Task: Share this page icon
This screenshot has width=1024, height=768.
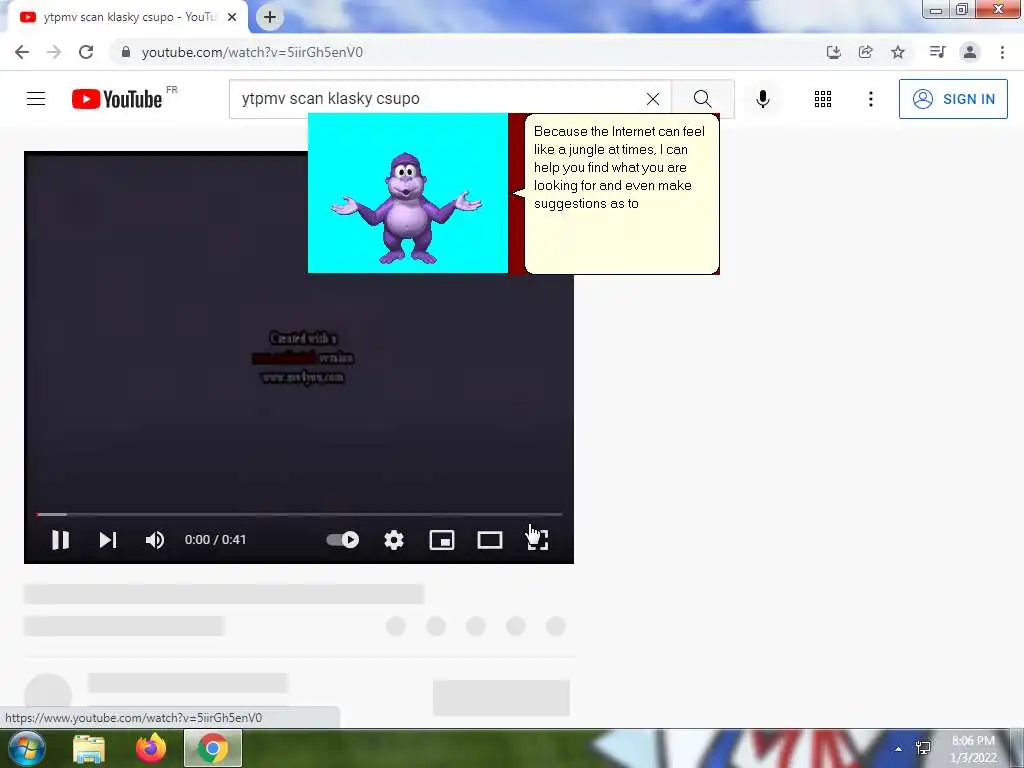Action: point(865,52)
